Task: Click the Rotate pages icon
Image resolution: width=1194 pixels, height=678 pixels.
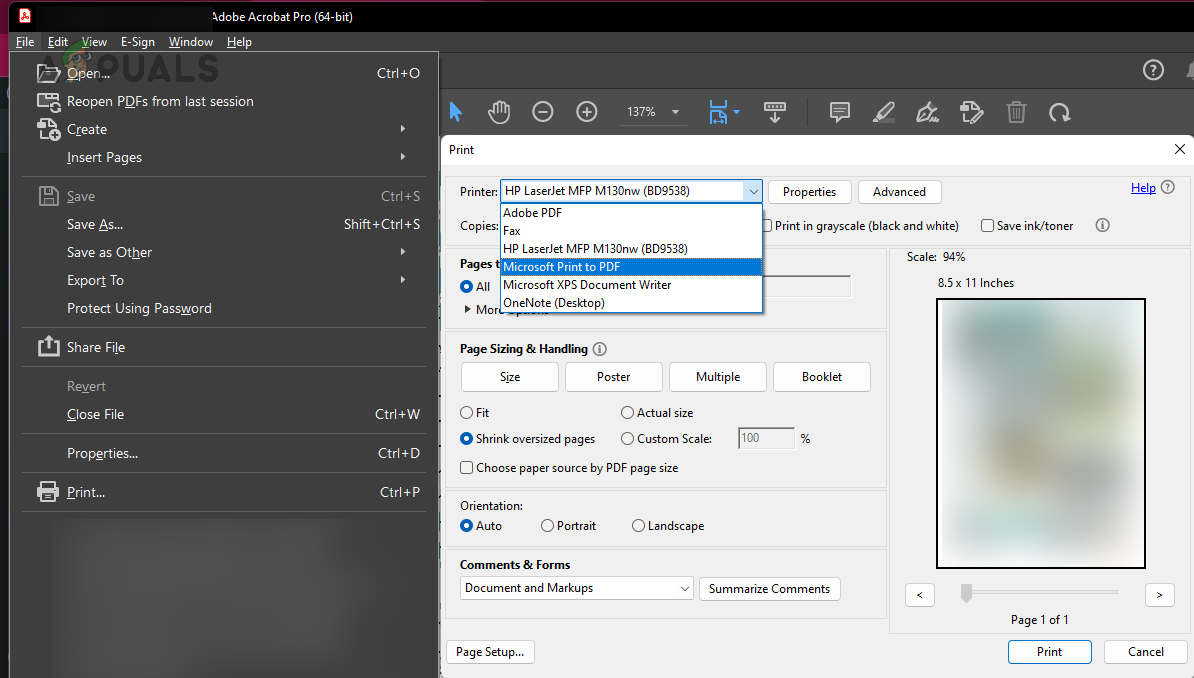Action: coord(1060,112)
